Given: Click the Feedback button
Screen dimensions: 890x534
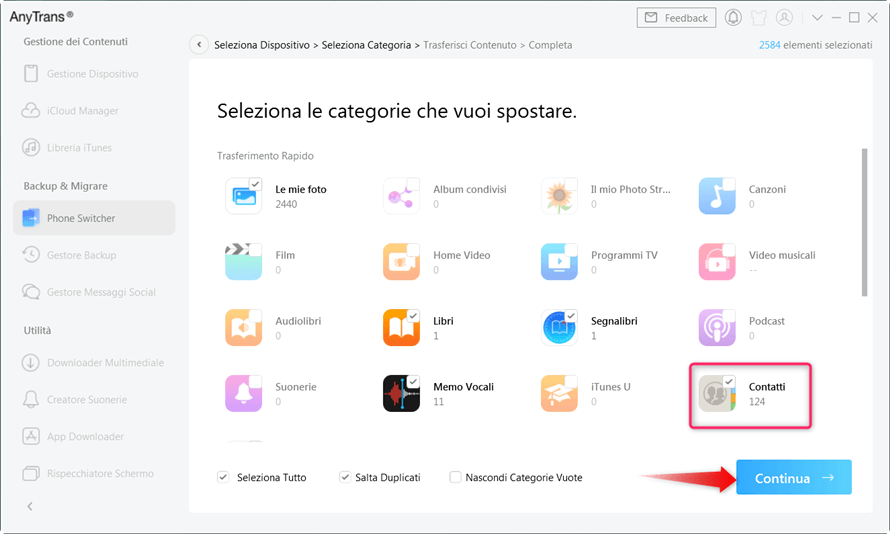Looking at the screenshot, I should tap(676, 18).
